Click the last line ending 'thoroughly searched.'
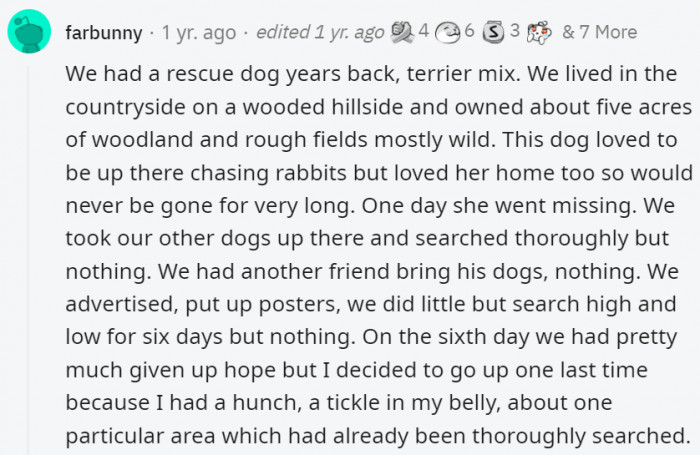 378,436
